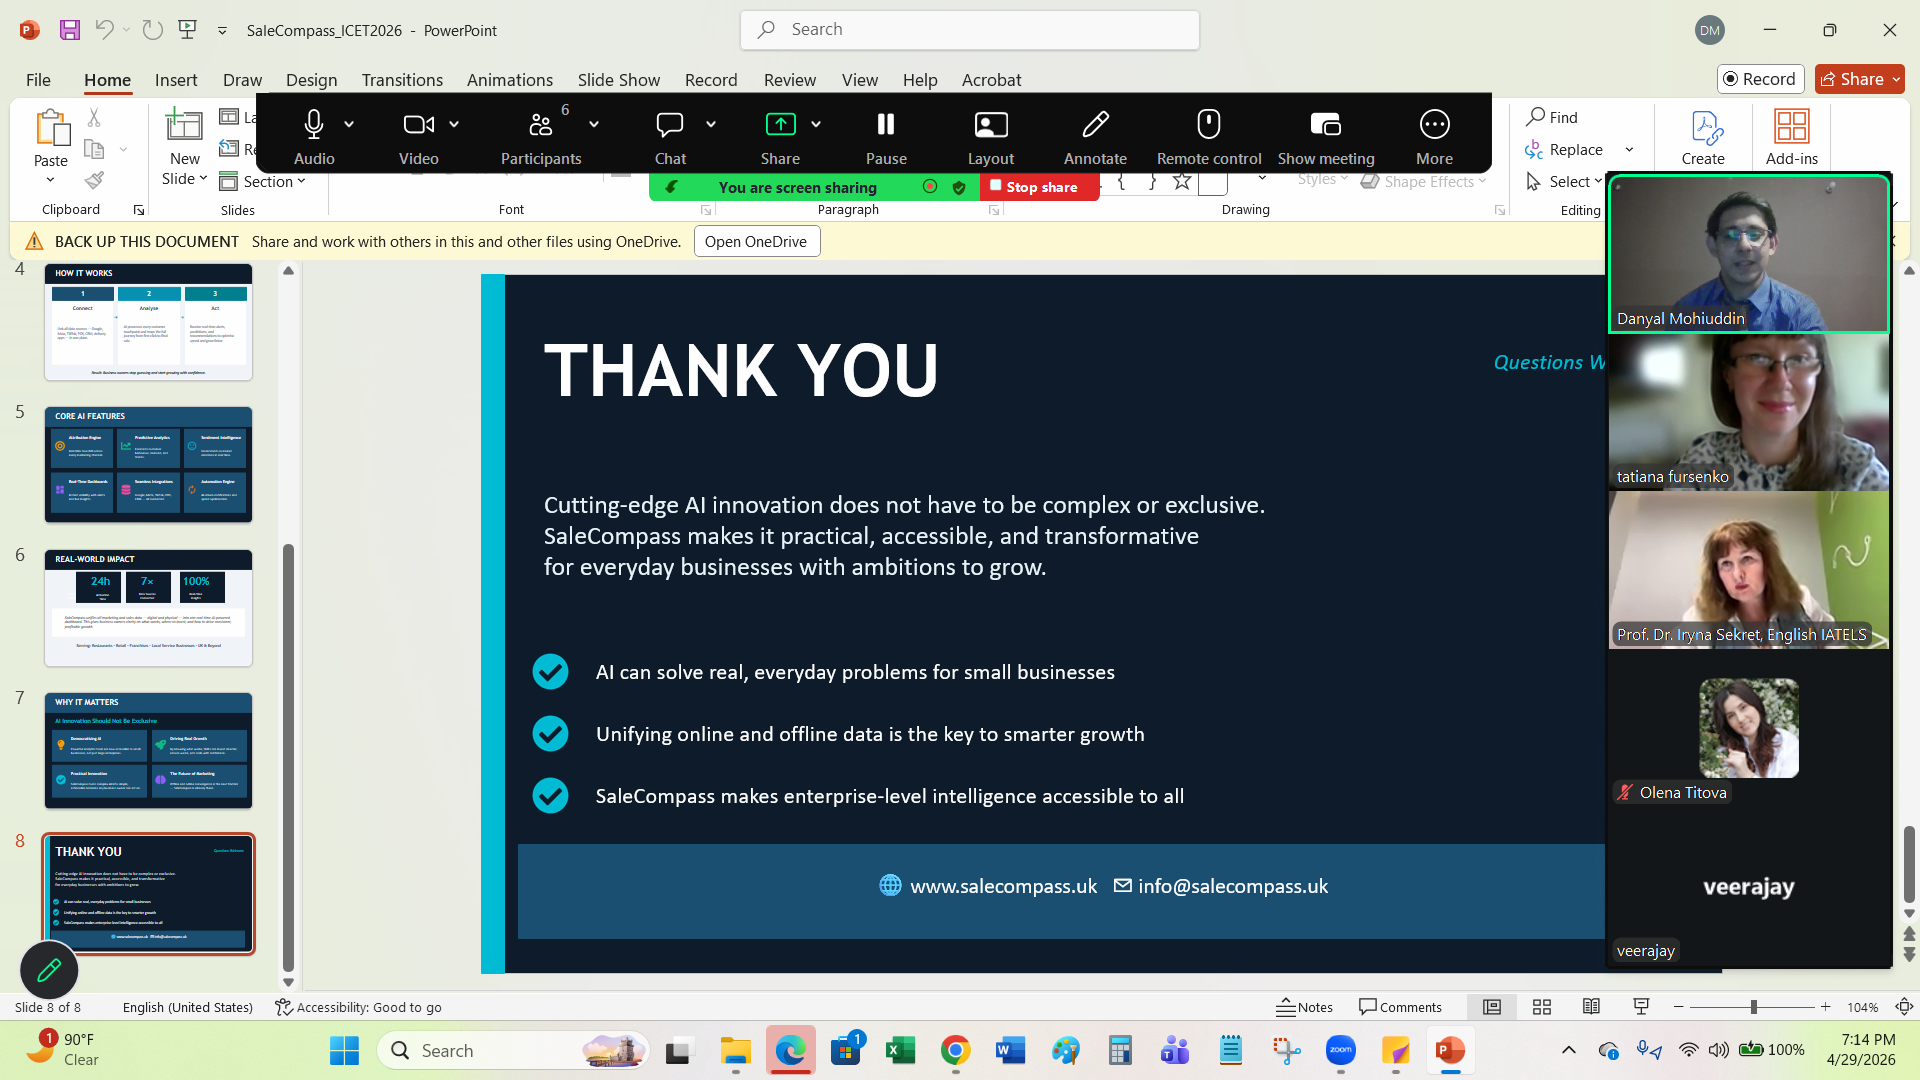Open the More options in Zoom bar
This screenshot has width=1920, height=1080.
pyautogui.click(x=1434, y=136)
